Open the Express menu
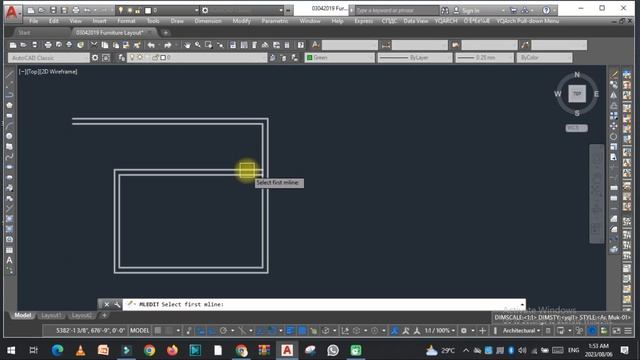The image size is (640, 360). pos(363,21)
